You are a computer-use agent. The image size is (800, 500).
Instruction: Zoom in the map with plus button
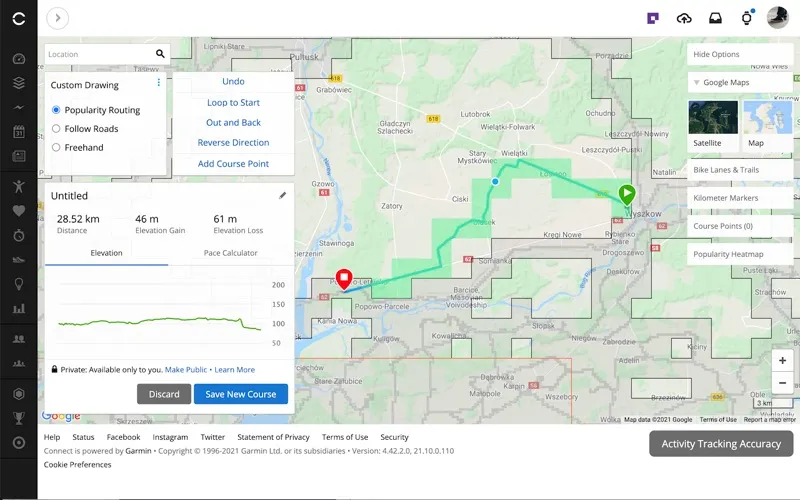(782, 361)
